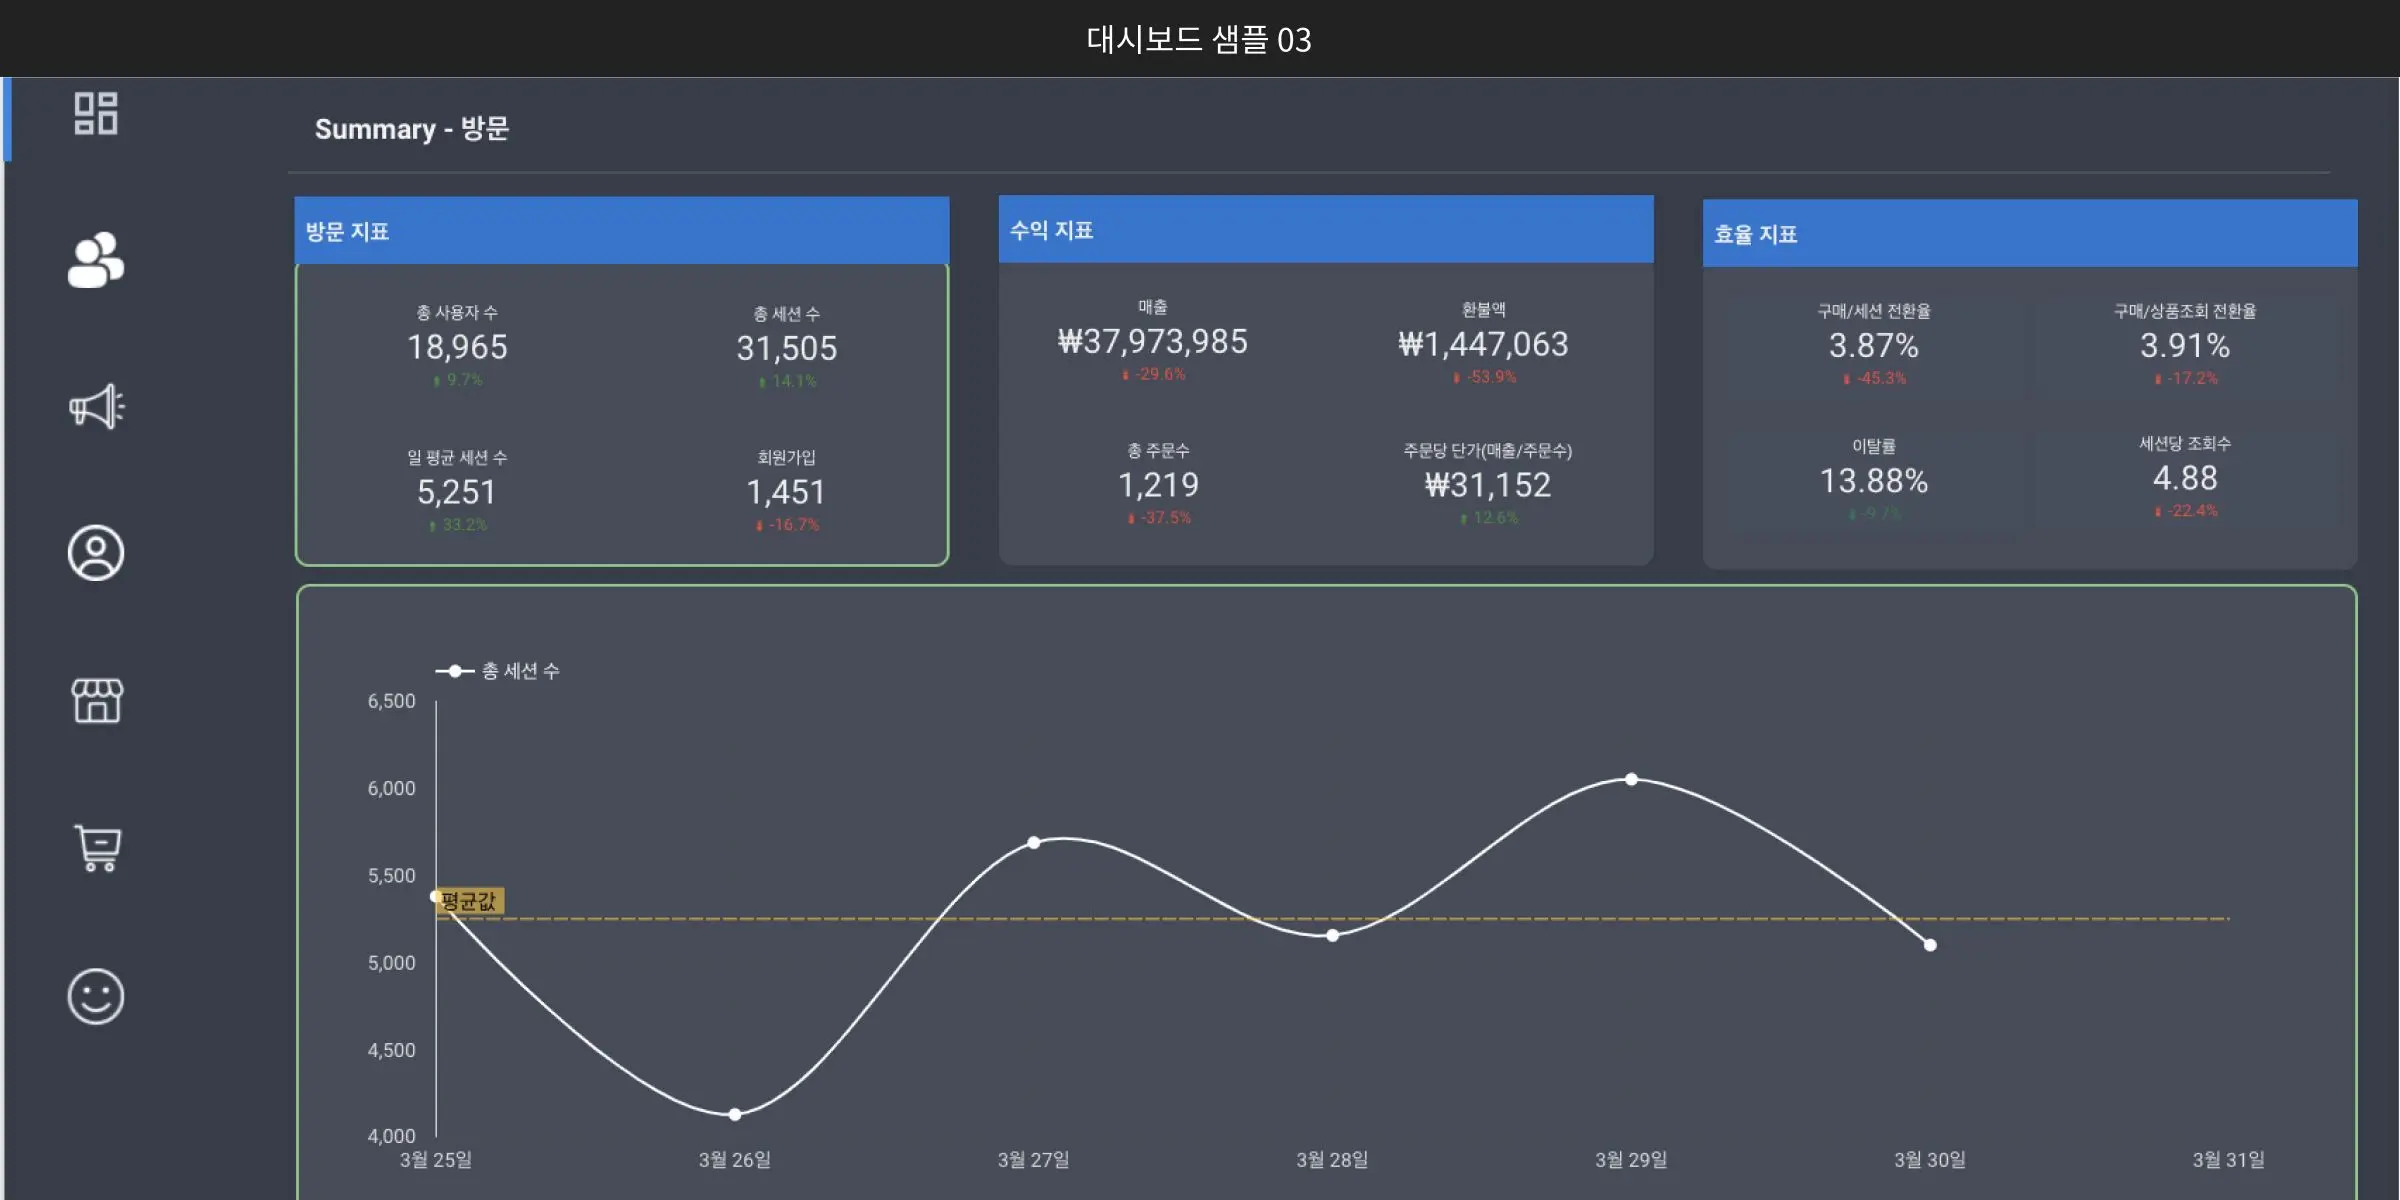
Task: Click the 6,500 y-axis label
Action: click(391, 701)
